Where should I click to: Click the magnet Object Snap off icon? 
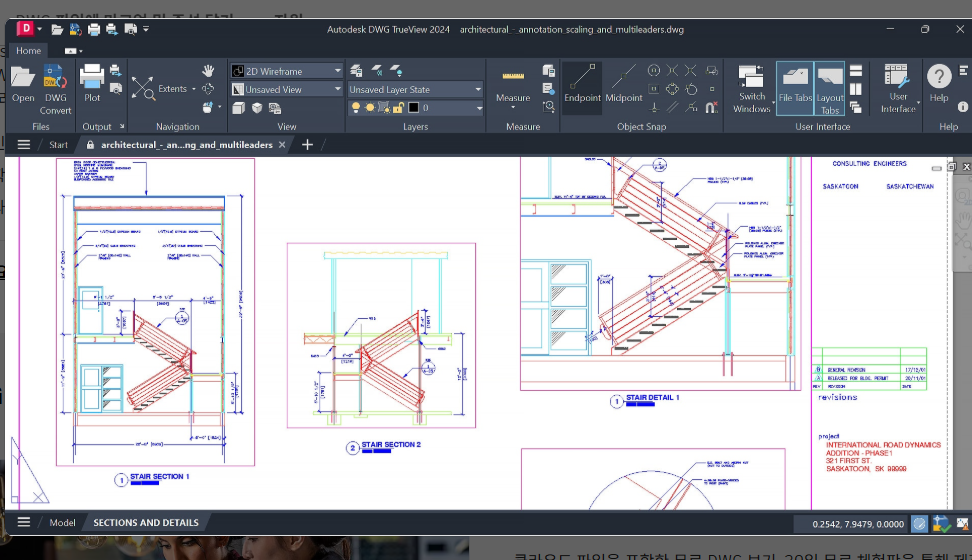coord(712,107)
